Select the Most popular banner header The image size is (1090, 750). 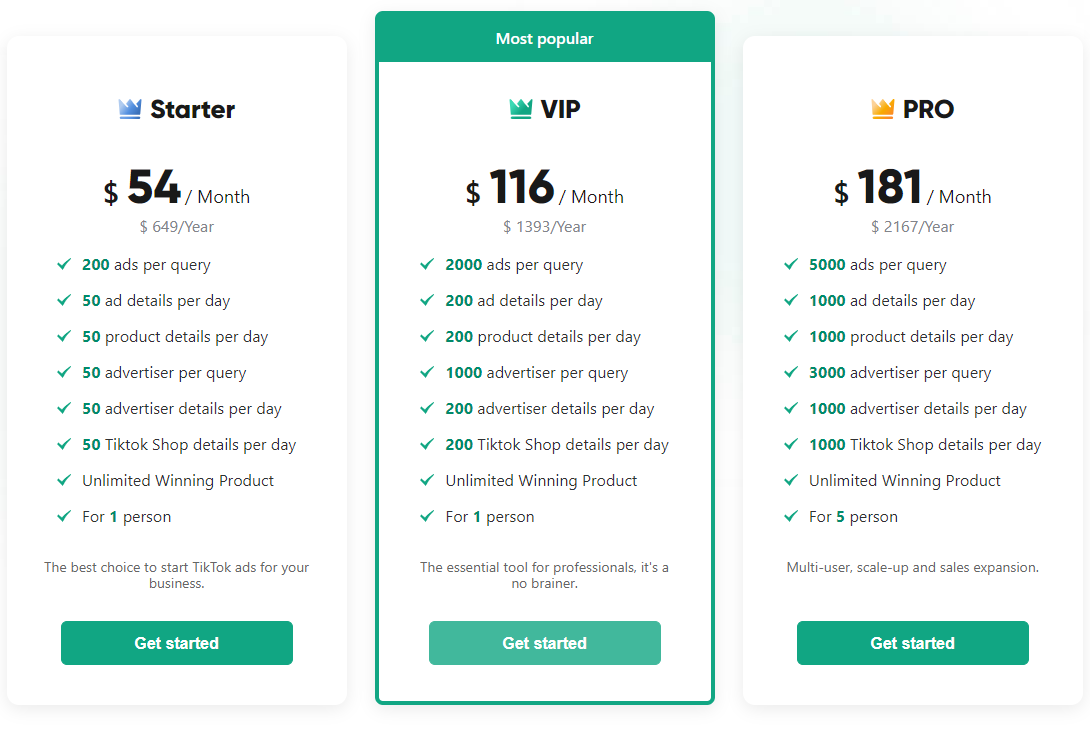(x=545, y=39)
